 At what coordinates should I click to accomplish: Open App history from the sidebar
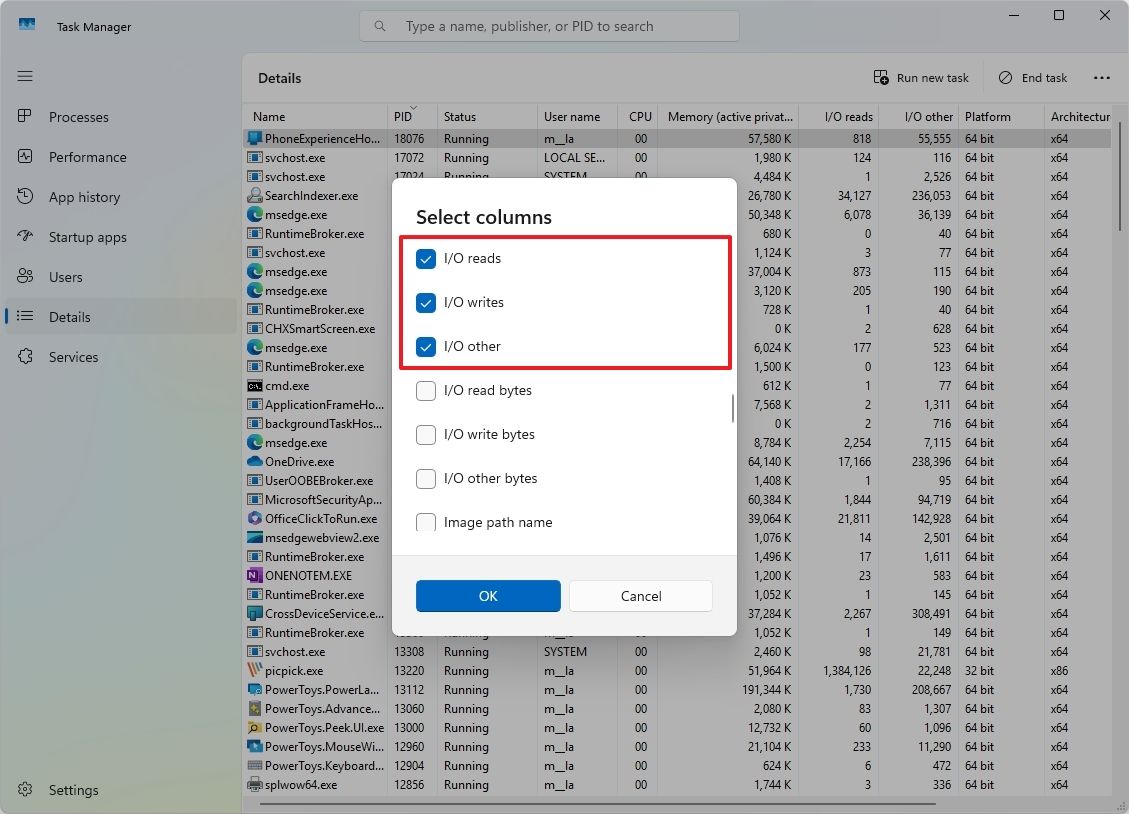(24, 197)
